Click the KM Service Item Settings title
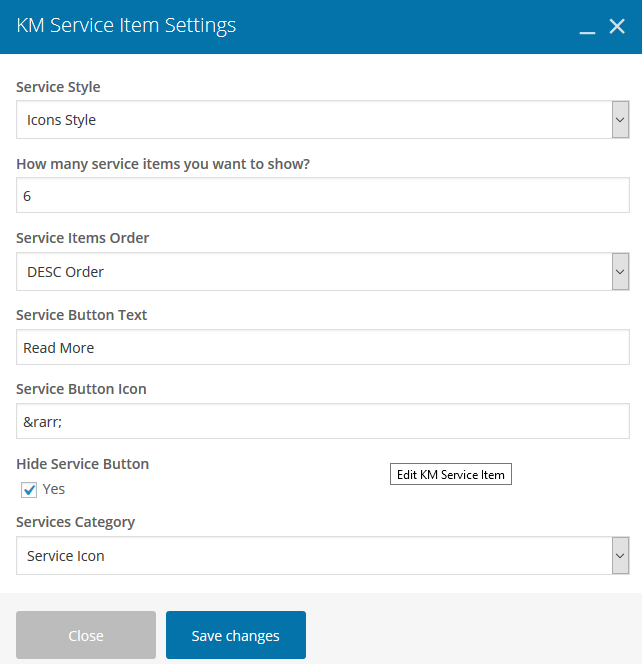The height and width of the screenshot is (664, 642). 126,26
